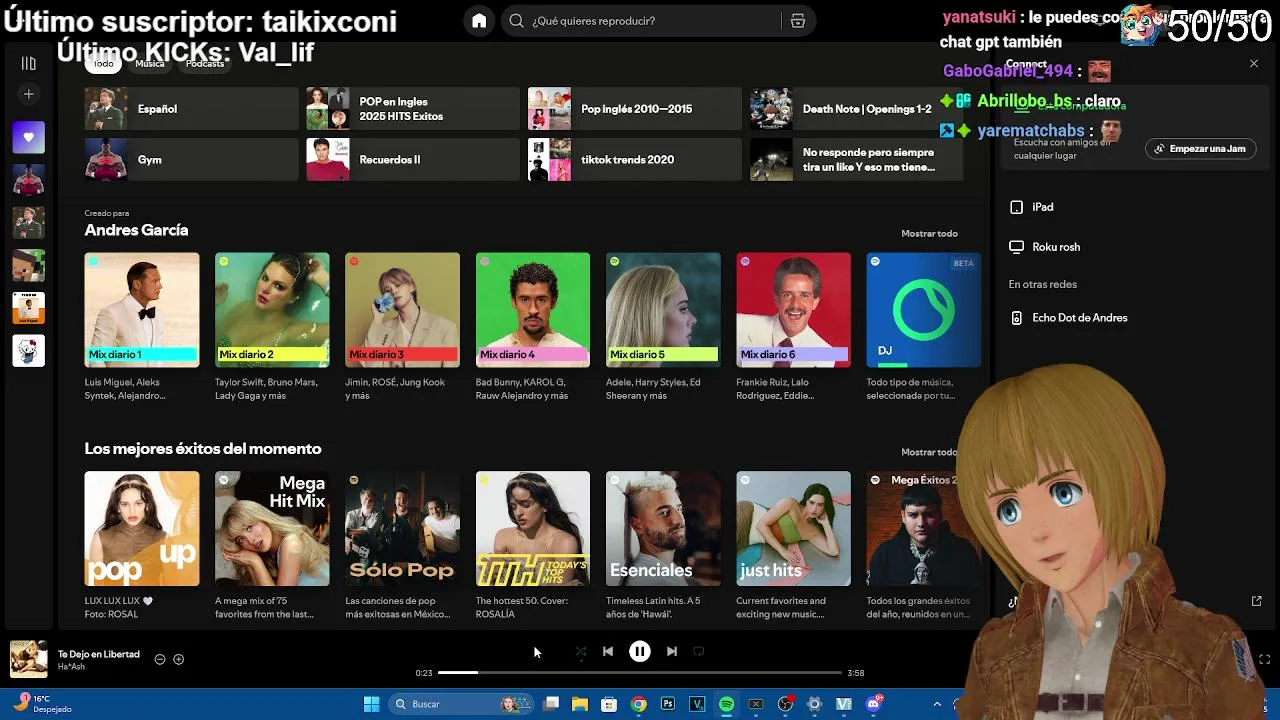Click Los mejores éxitos del momento heading

[203, 449]
